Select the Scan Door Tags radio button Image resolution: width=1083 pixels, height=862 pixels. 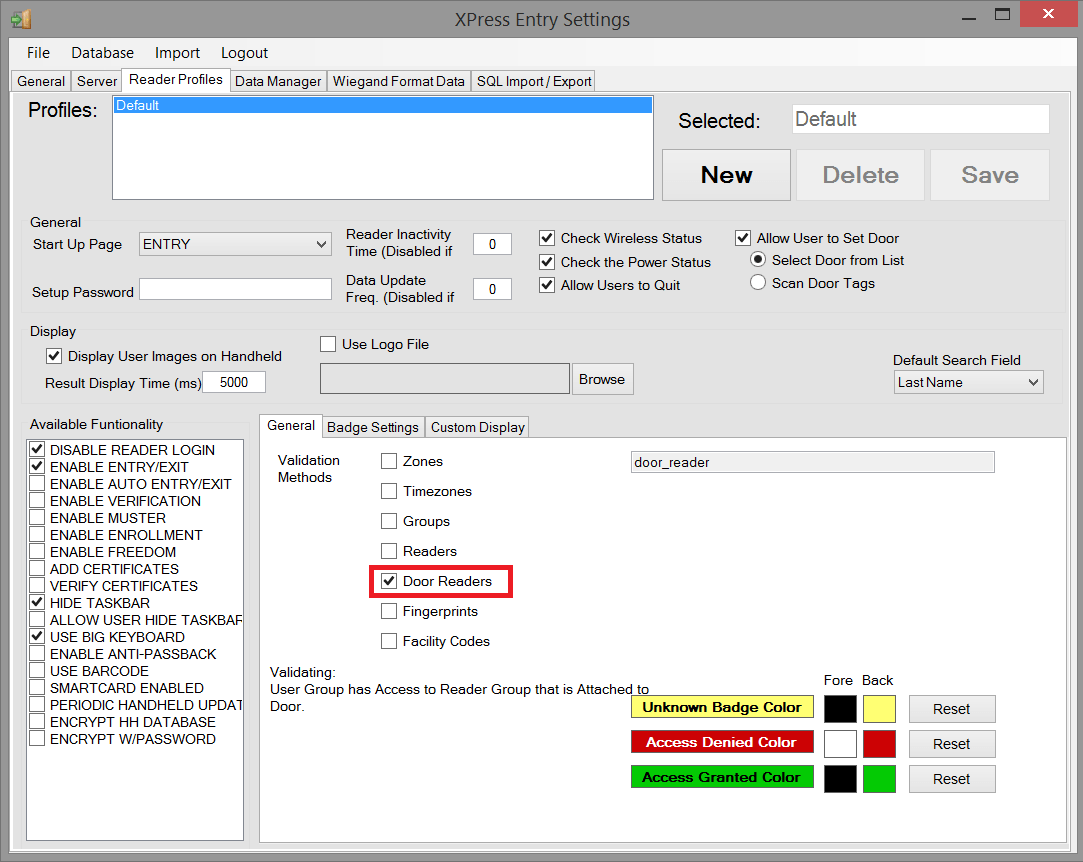(758, 282)
